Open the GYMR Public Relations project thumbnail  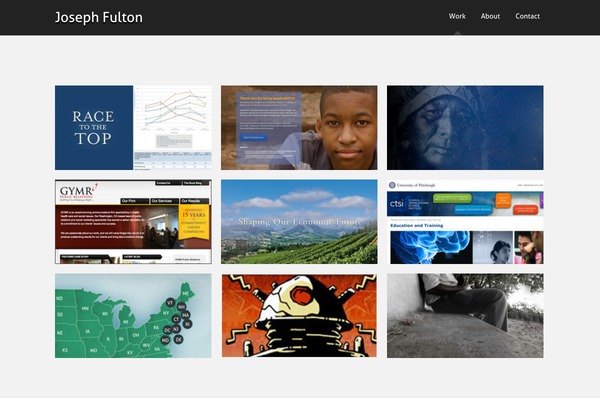coord(133,222)
